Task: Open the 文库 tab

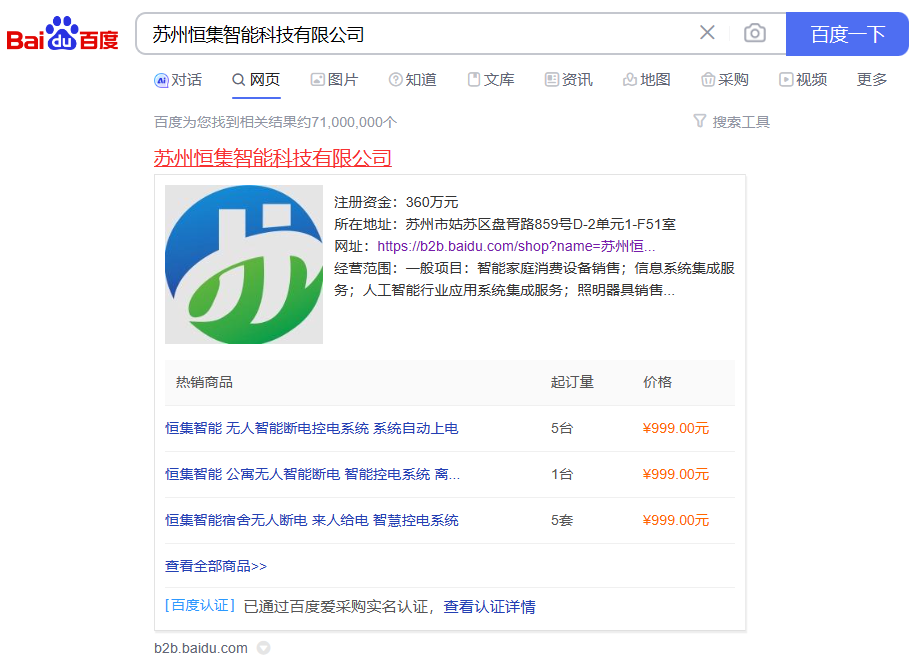Action: [x=490, y=80]
